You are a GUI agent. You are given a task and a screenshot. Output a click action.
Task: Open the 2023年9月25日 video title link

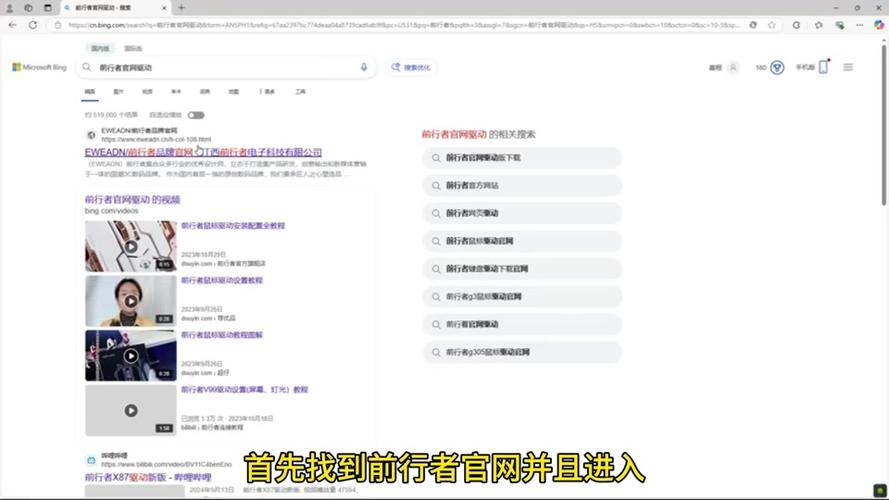point(222,281)
